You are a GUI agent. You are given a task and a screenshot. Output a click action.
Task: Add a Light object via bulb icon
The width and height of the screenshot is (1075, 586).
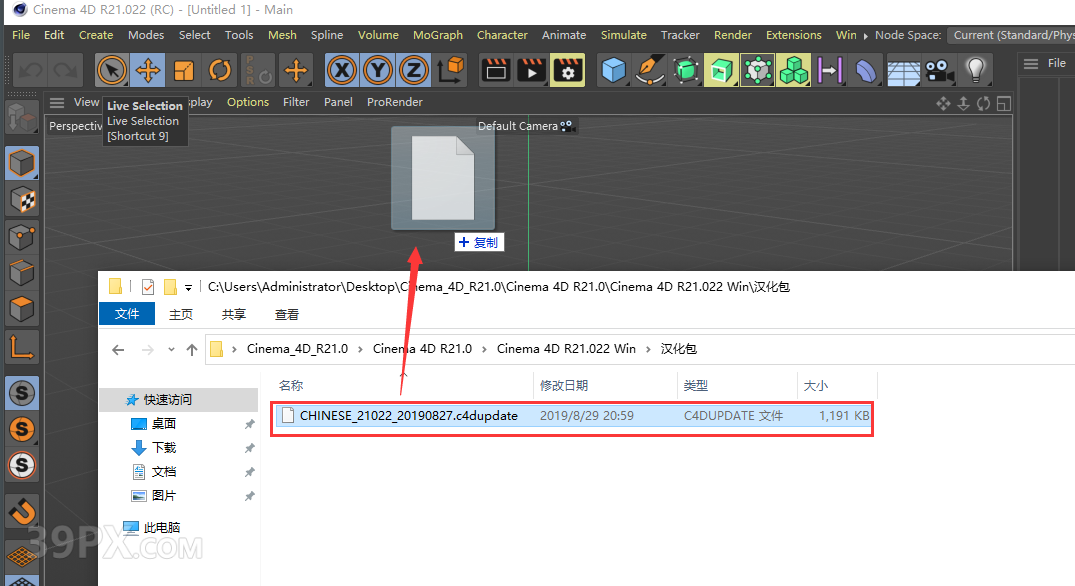975,70
